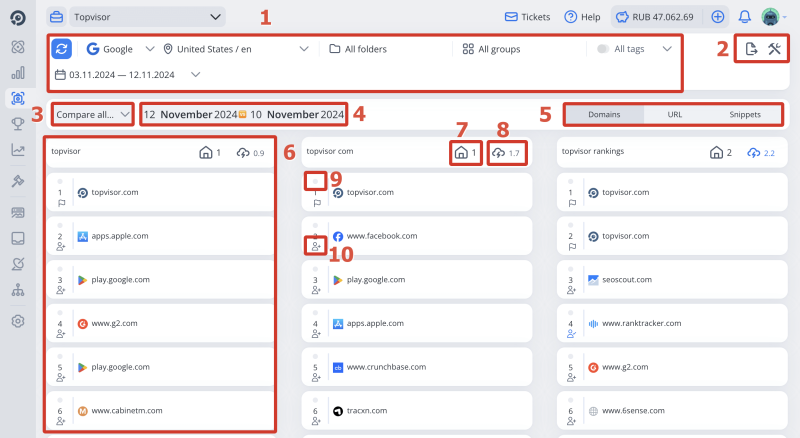This screenshot has height=438, width=800.
Task: Open the bar chart sidebar section
Action: tap(18, 72)
